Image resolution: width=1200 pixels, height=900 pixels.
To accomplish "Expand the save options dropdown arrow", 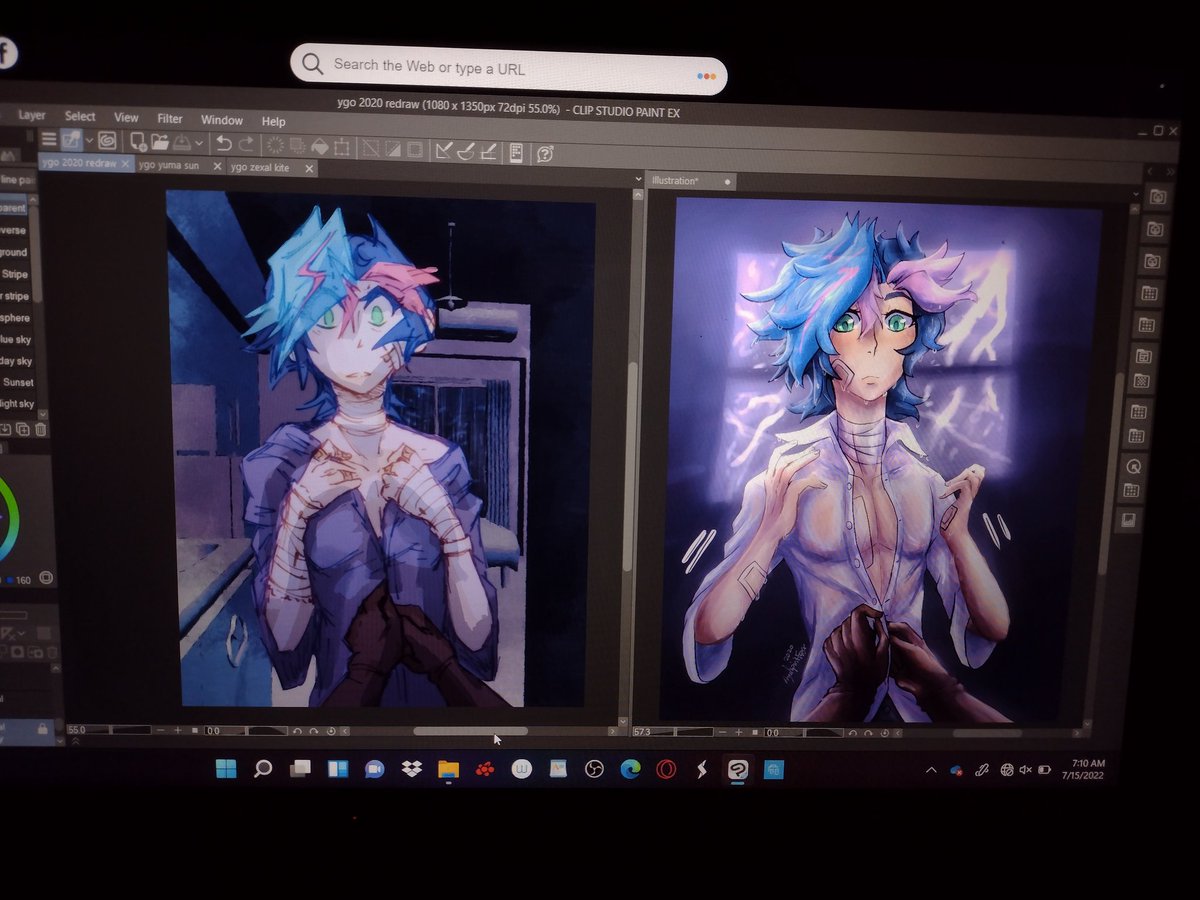I will pyautogui.click(x=199, y=144).
